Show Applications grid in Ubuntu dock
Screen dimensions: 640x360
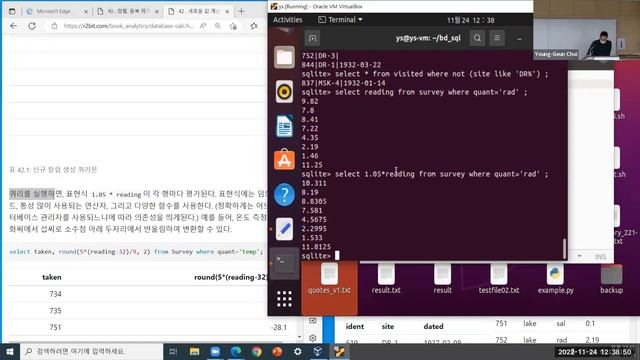tap(284, 299)
